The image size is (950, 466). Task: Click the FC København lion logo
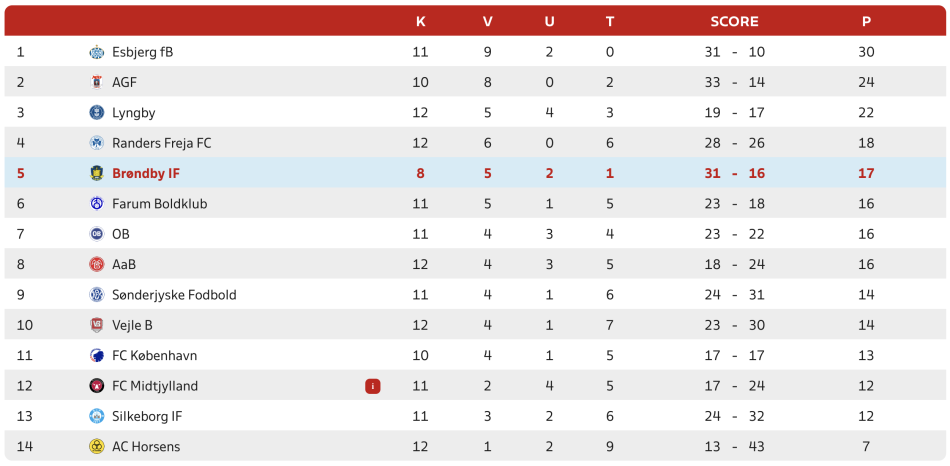tap(96, 356)
